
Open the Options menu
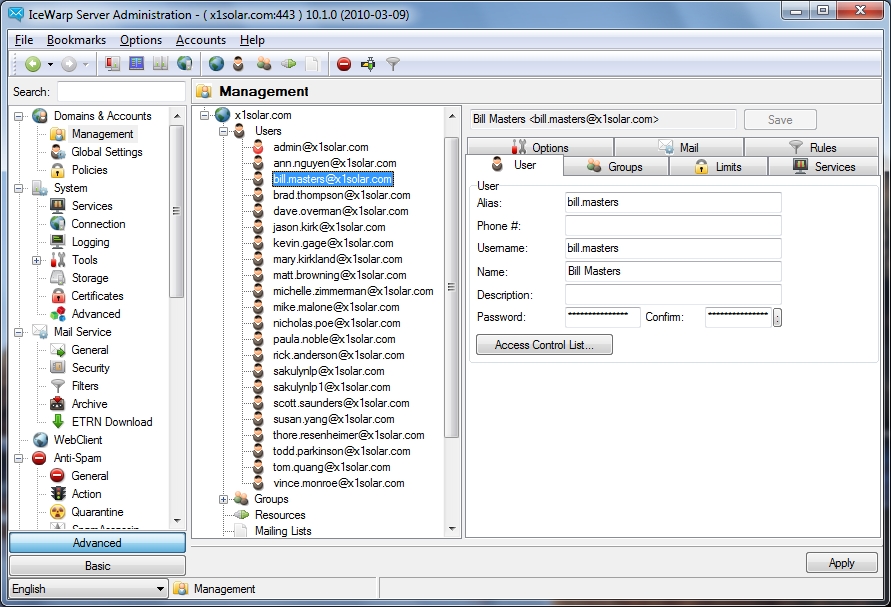pyautogui.click(x=140, y=40)
